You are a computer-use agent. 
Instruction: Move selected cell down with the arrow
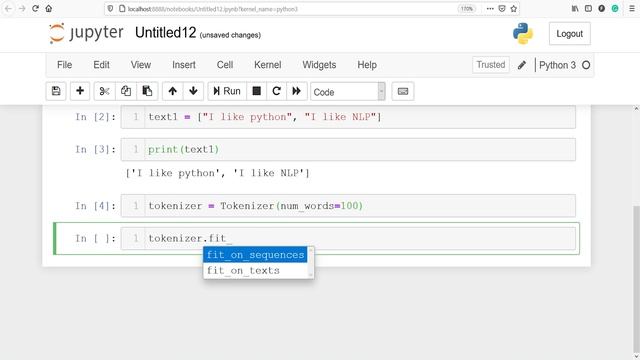tap(193, 91)
